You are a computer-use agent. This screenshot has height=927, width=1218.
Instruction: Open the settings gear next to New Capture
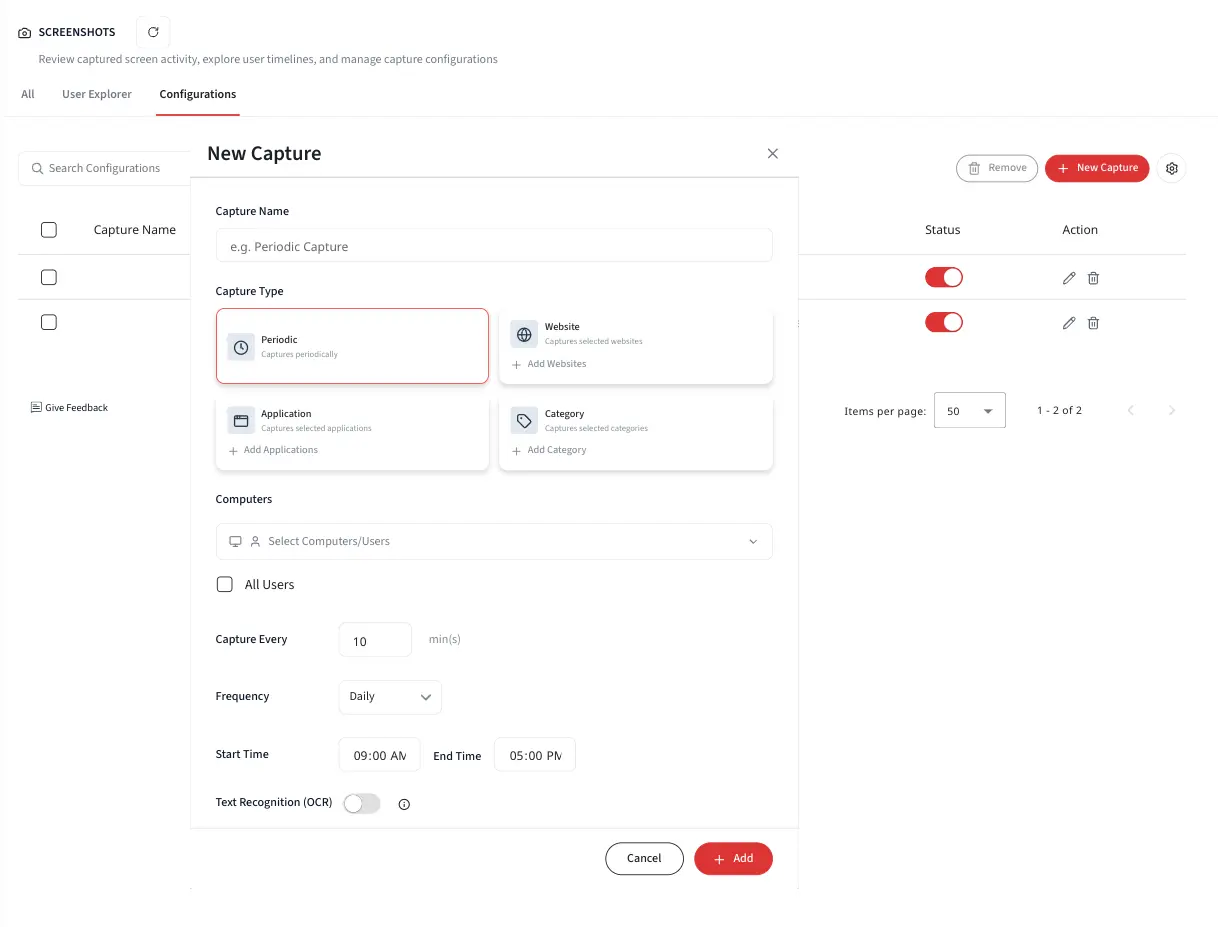(x=1172, y=168)
